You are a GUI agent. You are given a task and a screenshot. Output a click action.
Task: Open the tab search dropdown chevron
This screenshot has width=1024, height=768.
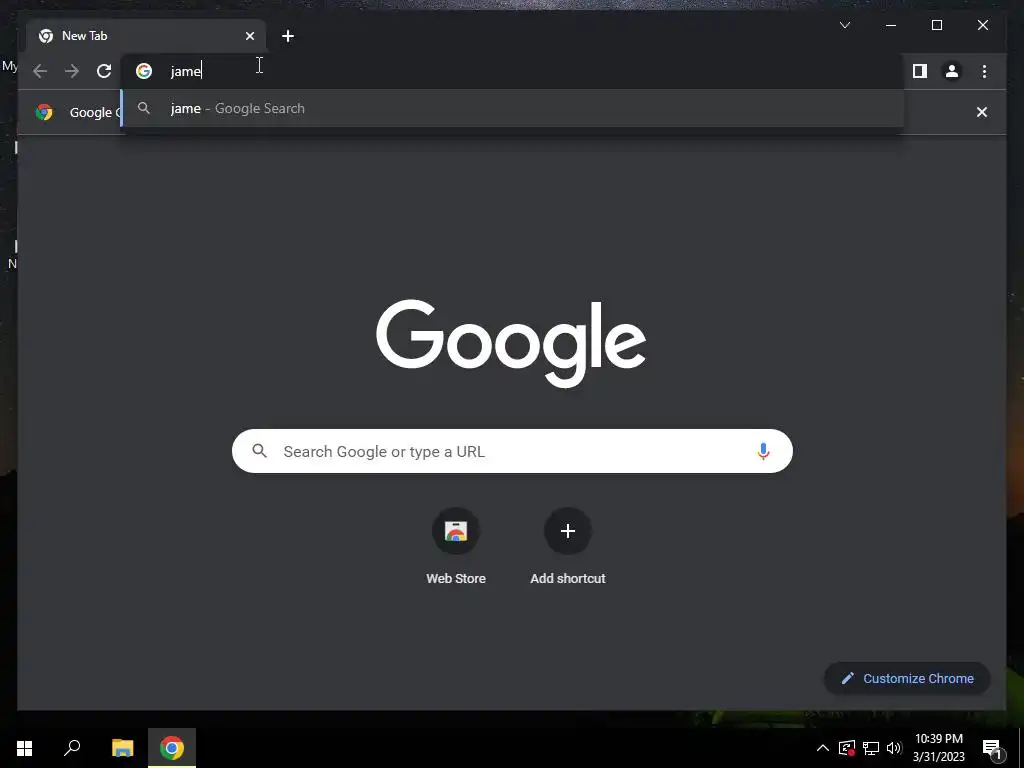844,25
